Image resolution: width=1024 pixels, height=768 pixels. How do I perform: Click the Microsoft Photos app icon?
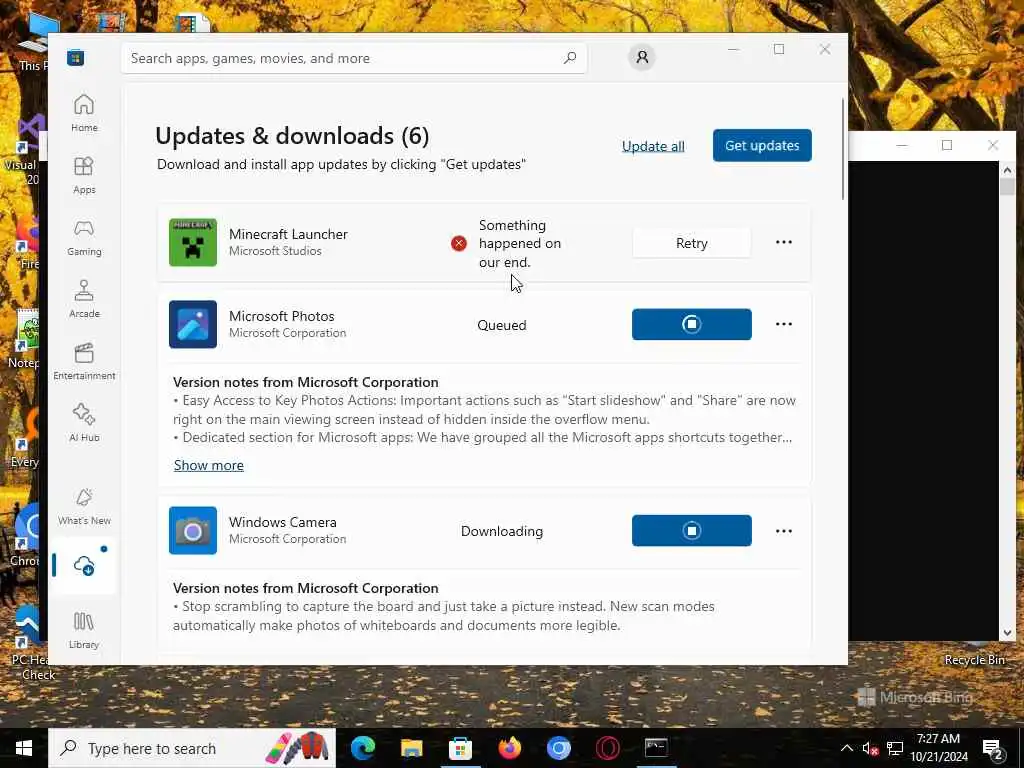(x=193, y=324)
